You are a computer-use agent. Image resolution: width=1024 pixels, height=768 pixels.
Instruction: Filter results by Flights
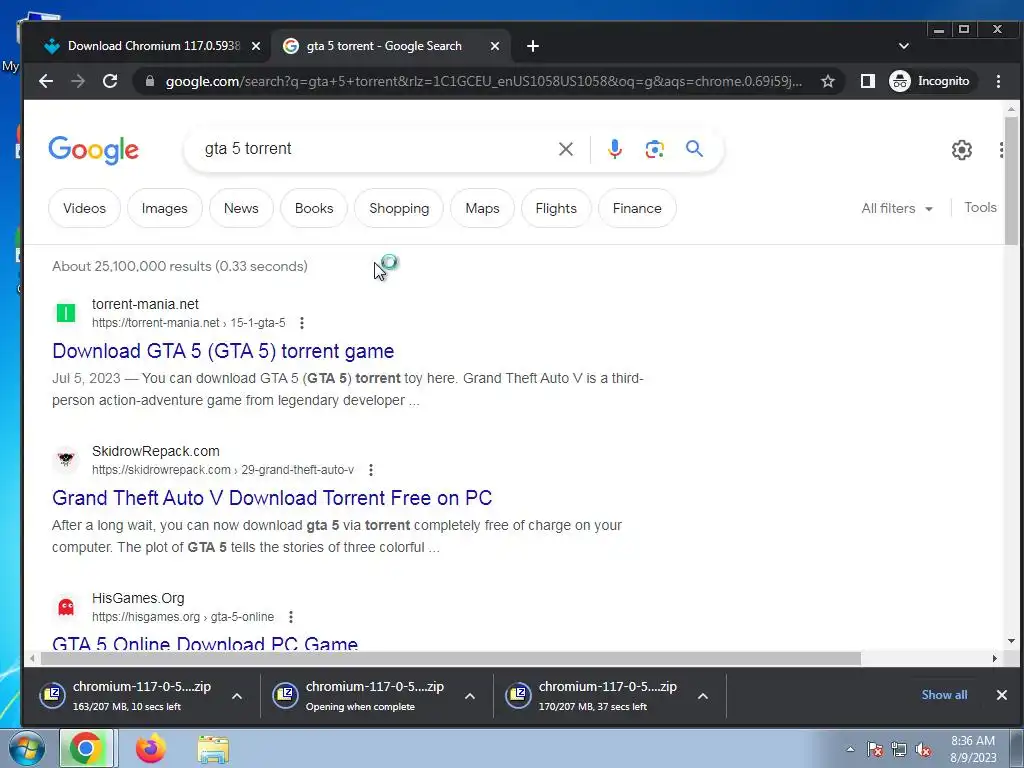click(x=556, y=208)
